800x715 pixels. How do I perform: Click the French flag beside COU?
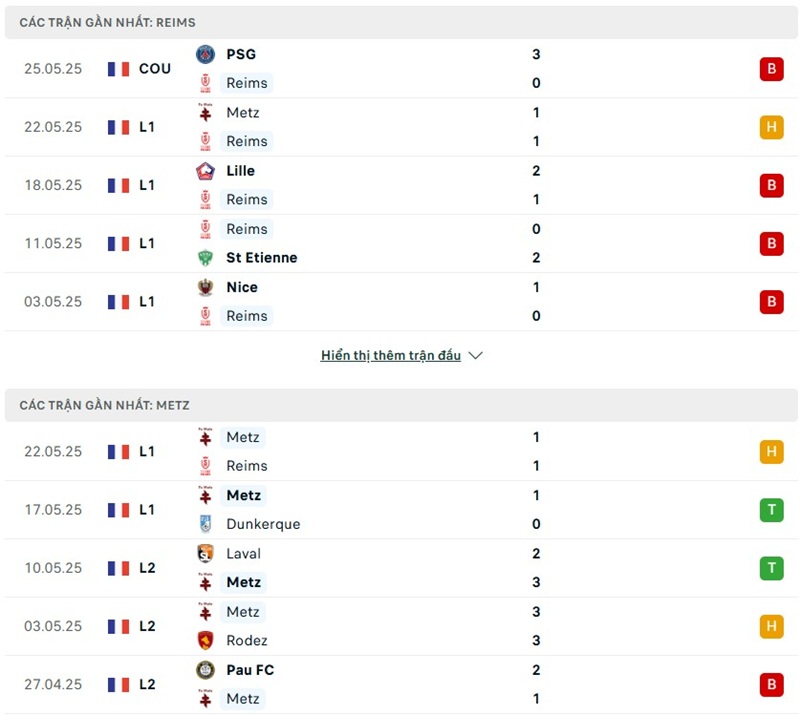click(119, 69)
